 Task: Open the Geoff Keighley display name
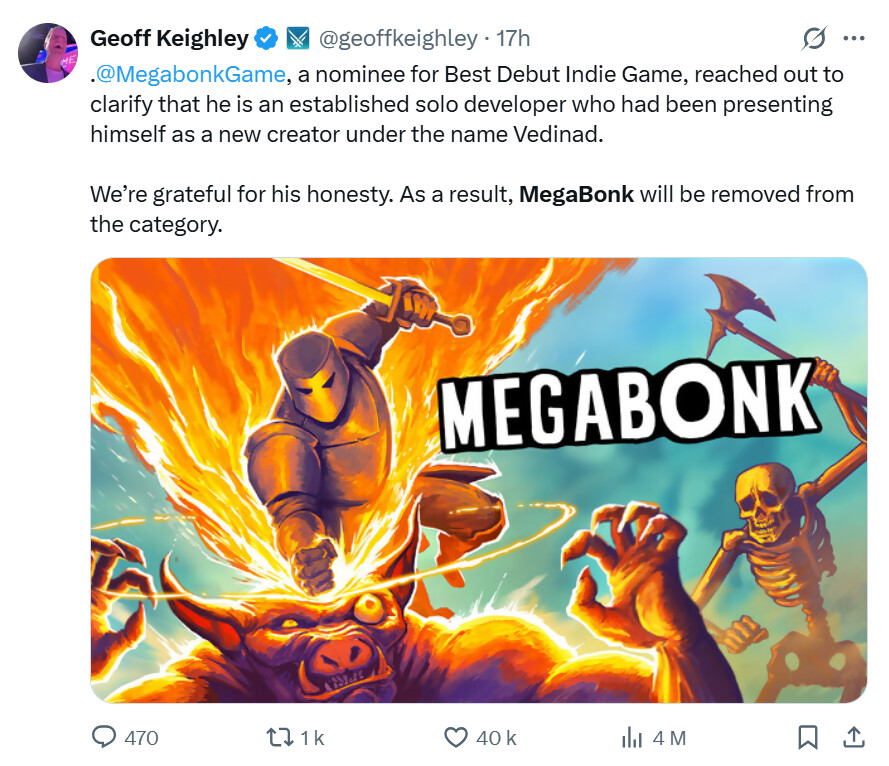(x=170, y=39)
